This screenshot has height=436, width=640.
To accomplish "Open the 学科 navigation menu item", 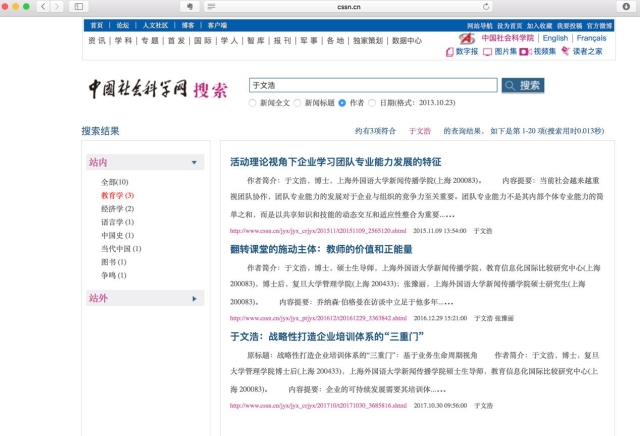I will [123, 41].
